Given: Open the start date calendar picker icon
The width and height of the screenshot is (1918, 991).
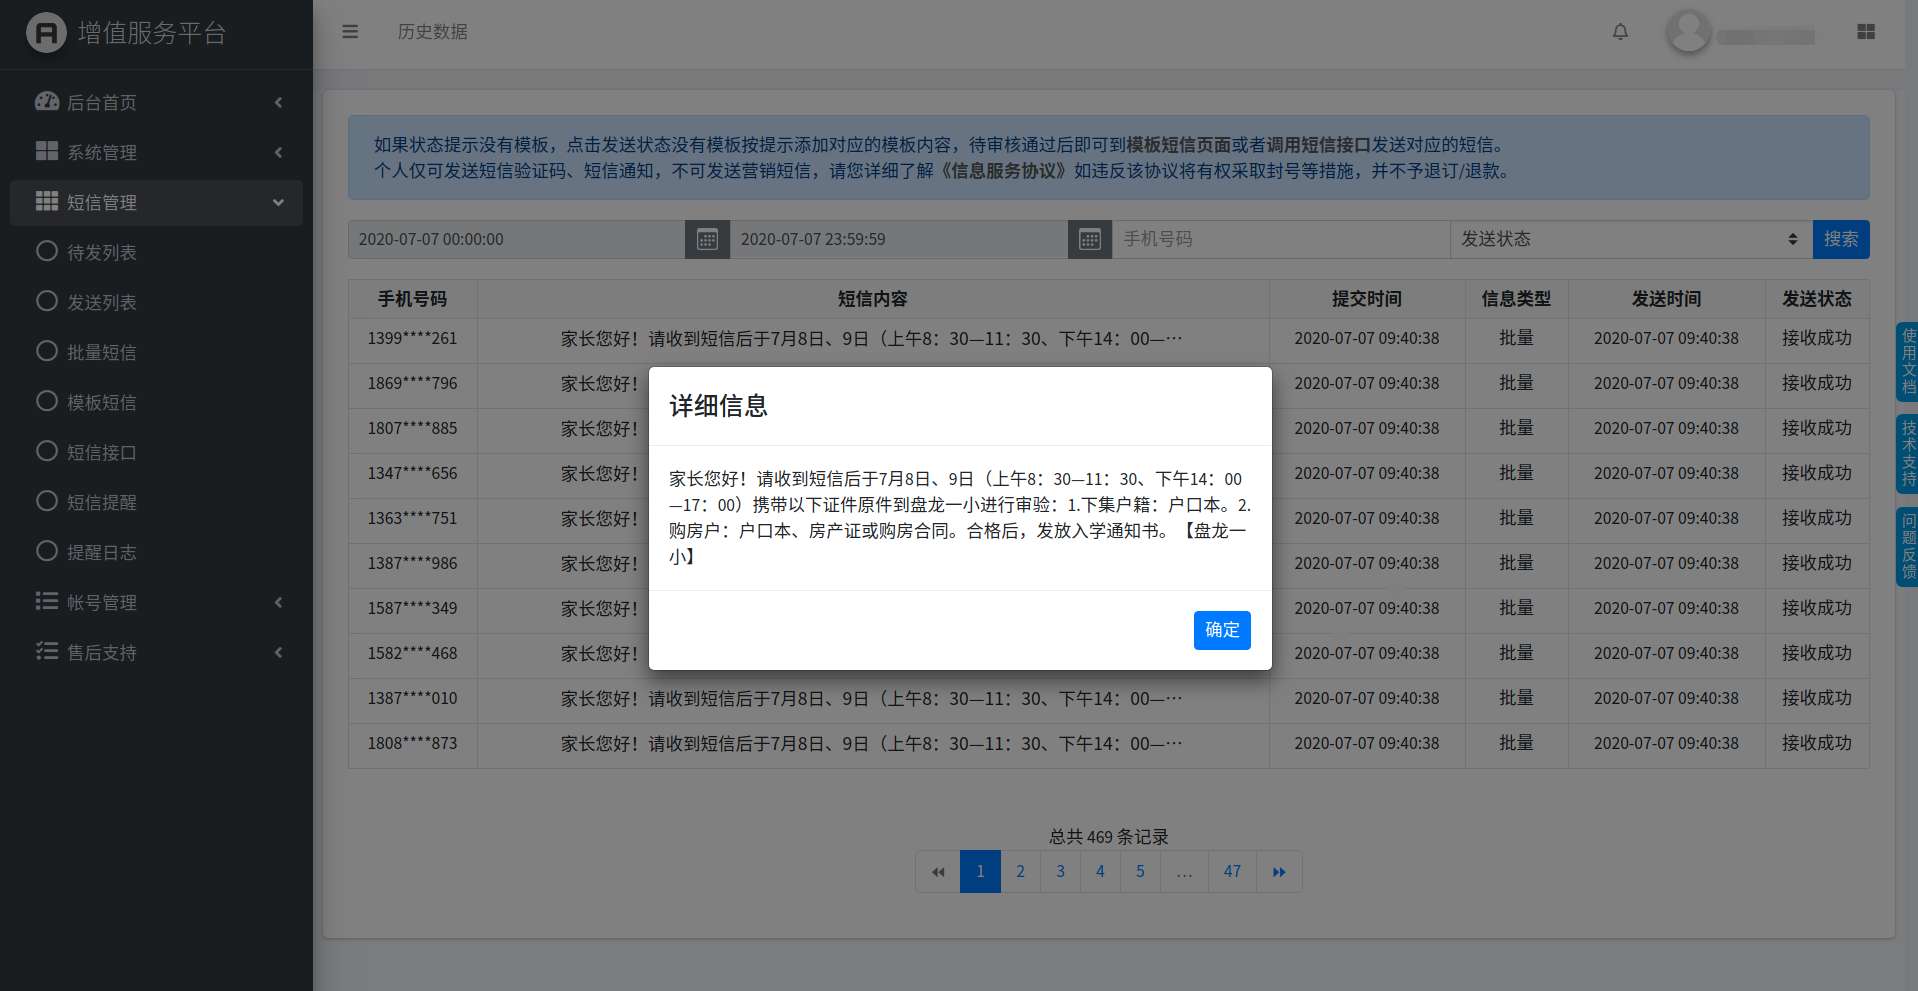Looking at the screenshot, I should click(x=707, y=240).
